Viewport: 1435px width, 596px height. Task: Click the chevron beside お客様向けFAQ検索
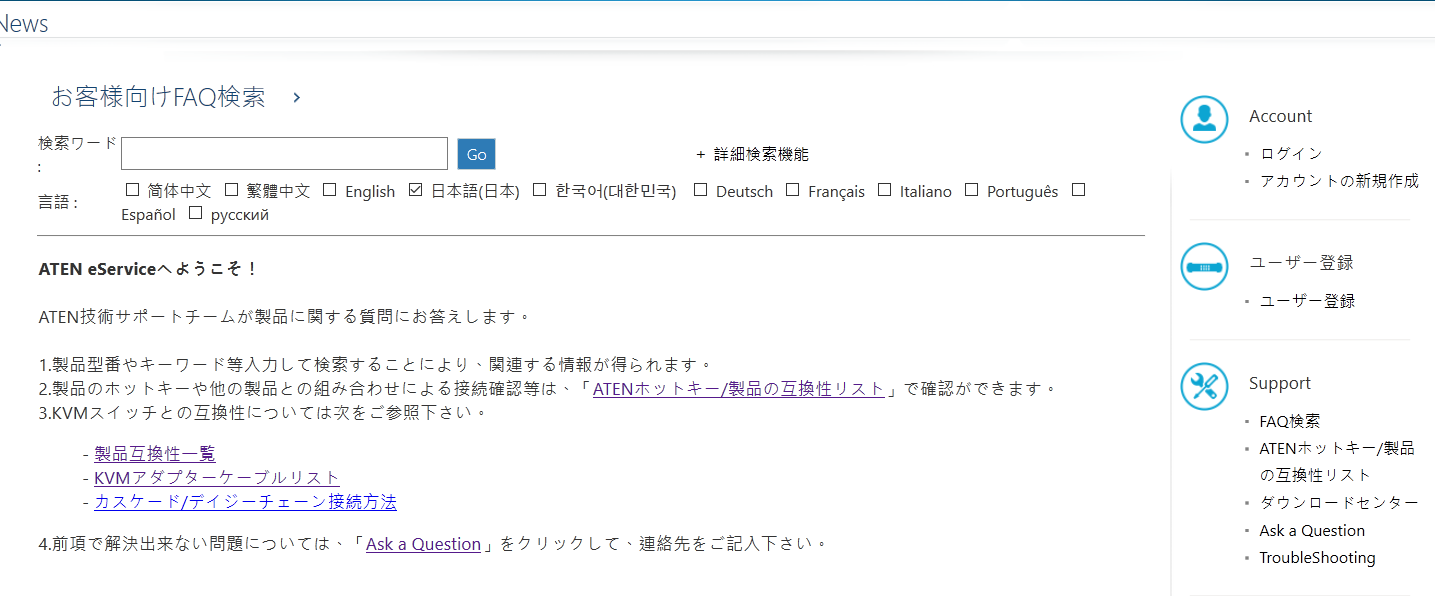click(297, 98)
